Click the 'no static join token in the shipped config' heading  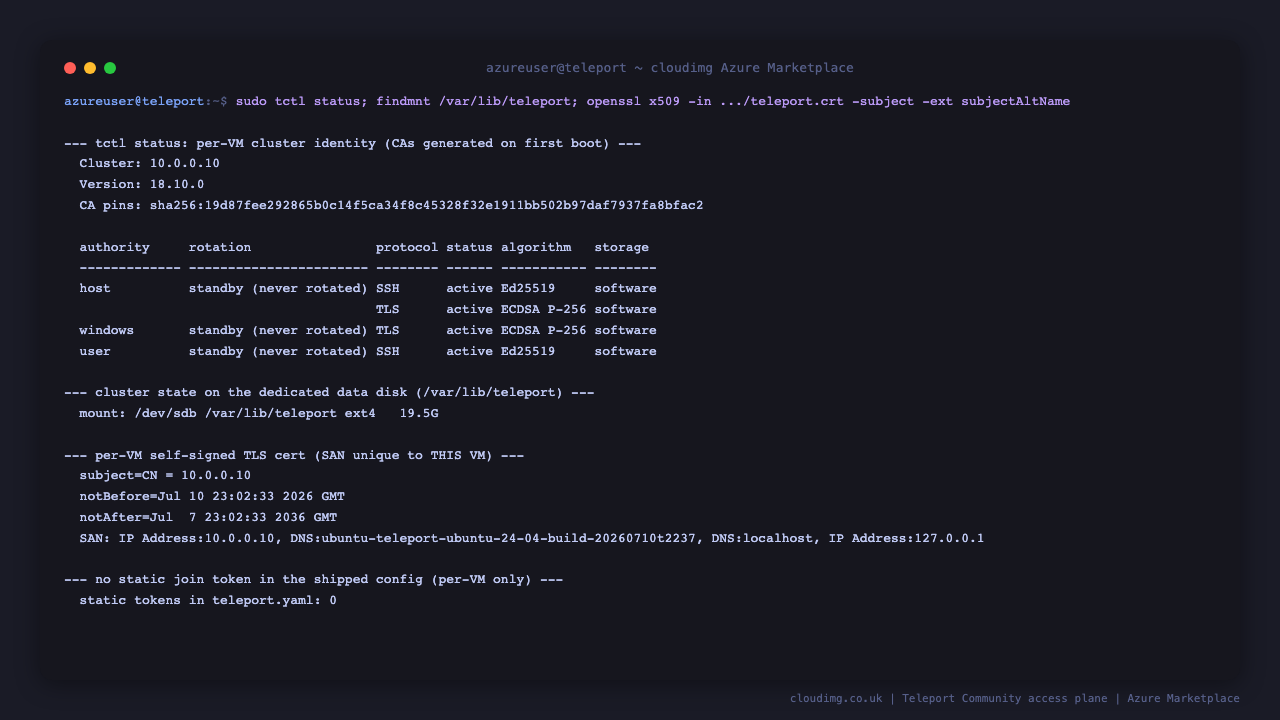(x=313, y=579)
